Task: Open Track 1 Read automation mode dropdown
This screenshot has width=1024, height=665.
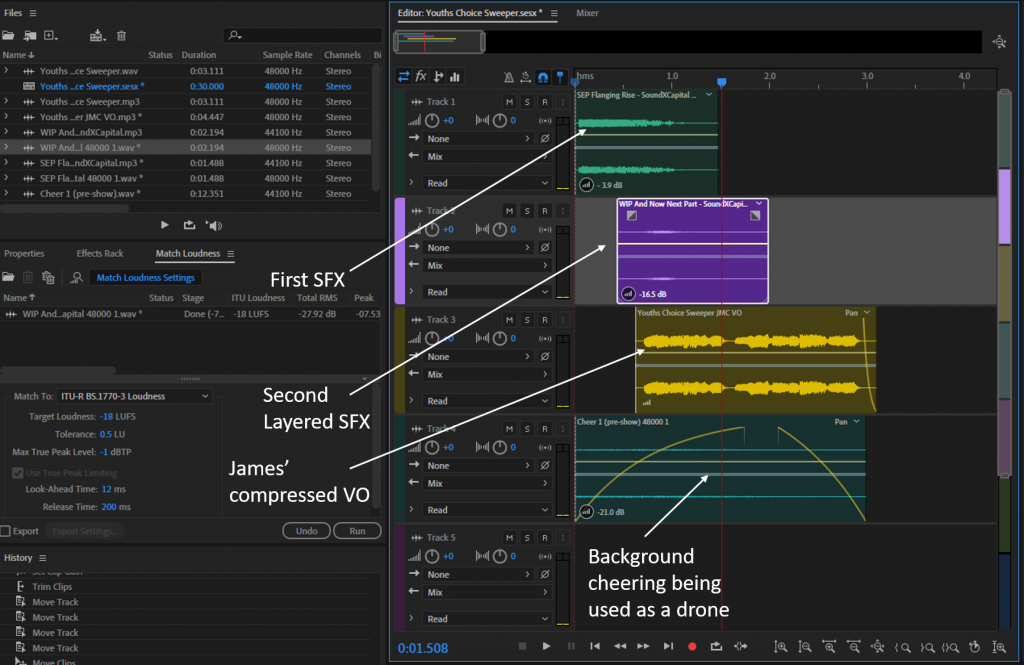Action: (x=486, y=183)
